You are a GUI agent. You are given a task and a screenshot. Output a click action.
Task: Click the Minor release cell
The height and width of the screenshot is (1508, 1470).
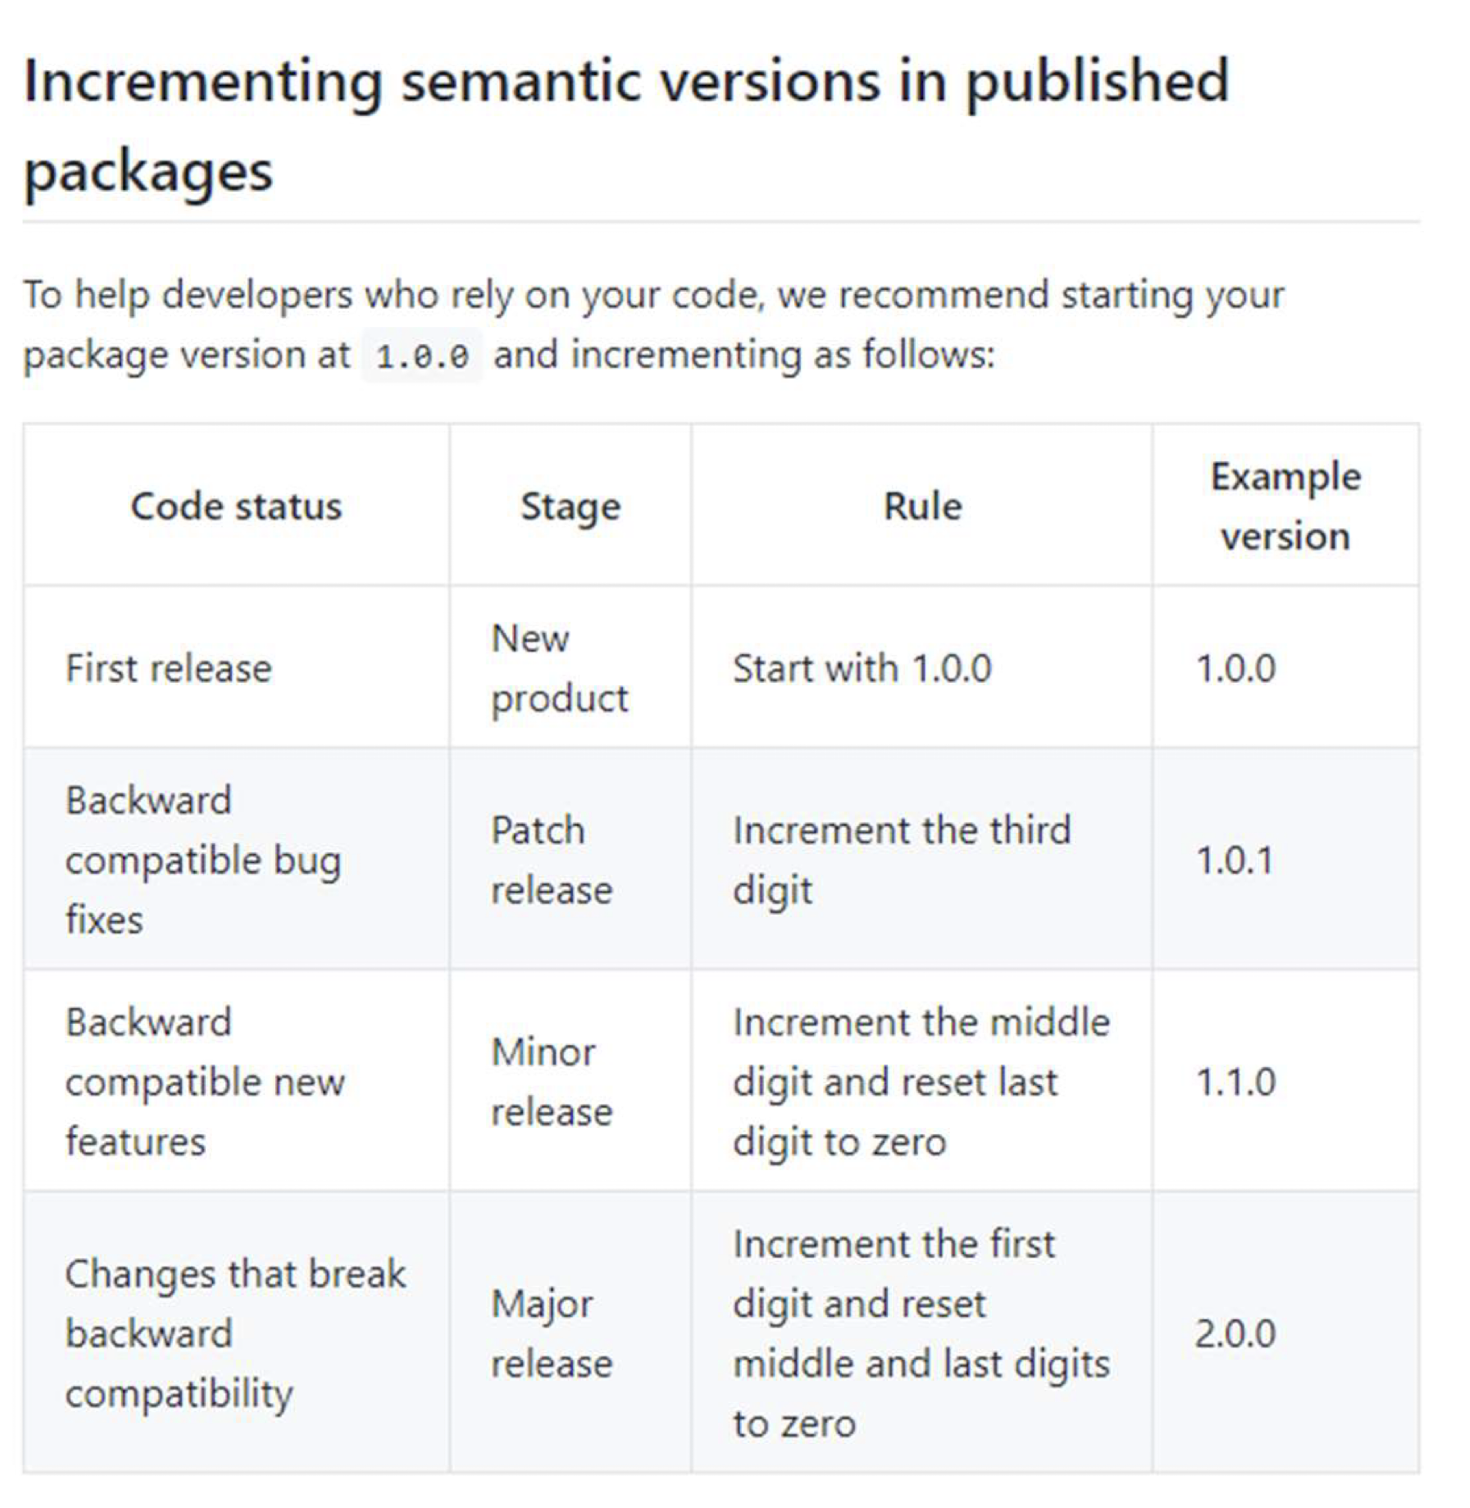551,1081
